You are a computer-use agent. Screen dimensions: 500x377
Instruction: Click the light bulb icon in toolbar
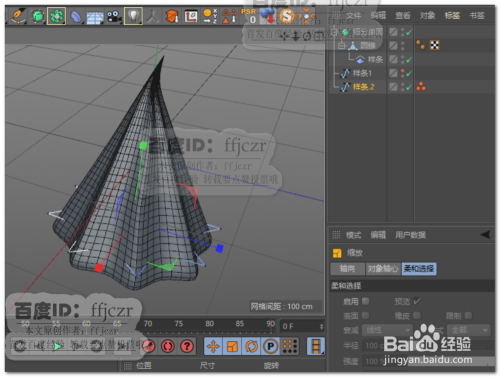coord(133,16)
